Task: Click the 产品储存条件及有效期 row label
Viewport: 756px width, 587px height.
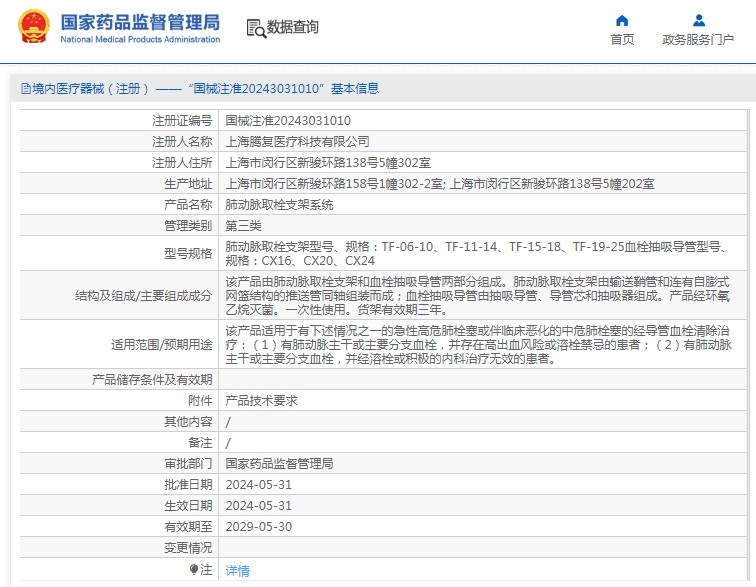Action: pos(152,380)
